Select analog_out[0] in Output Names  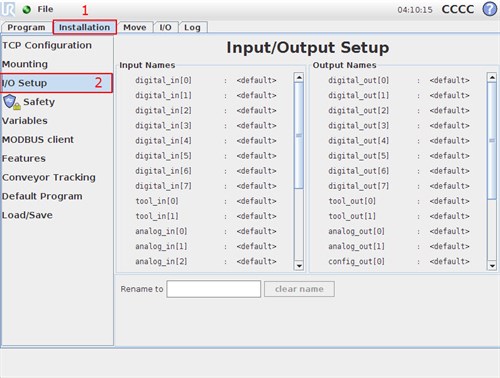356,231
